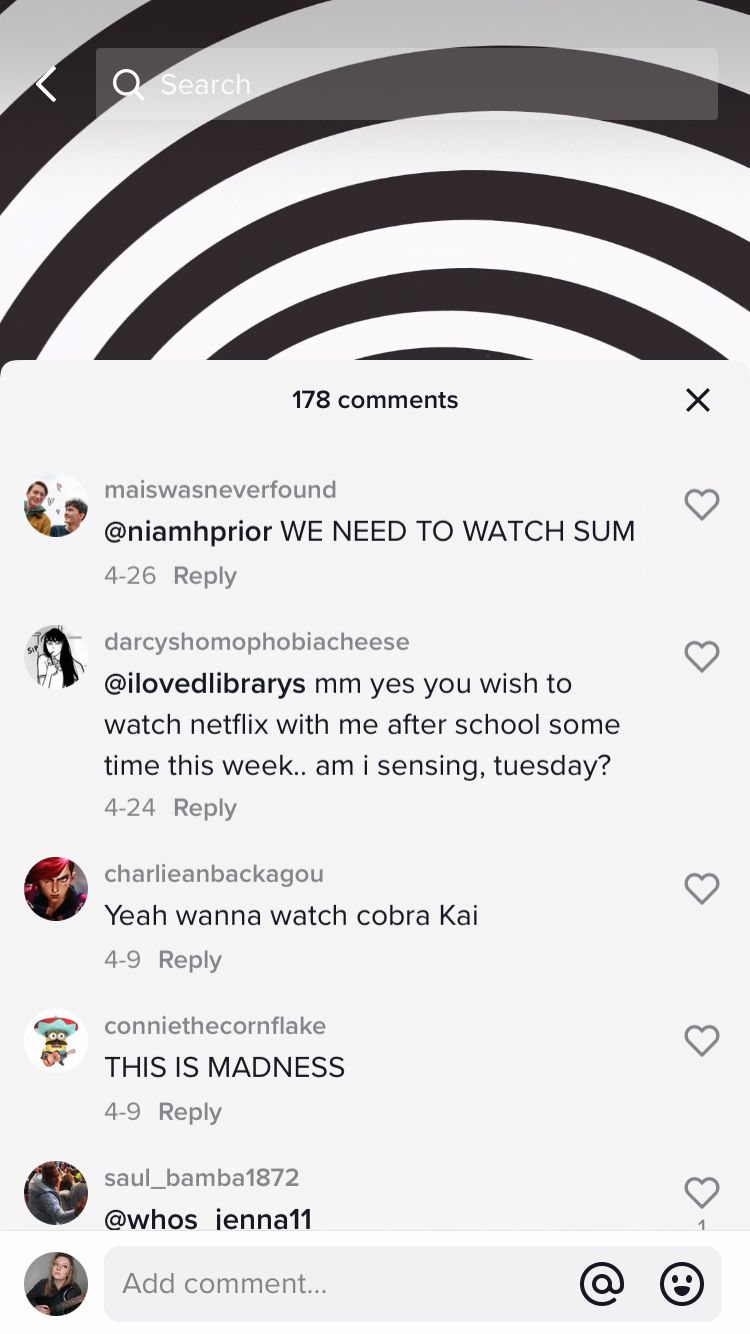The image size is (750, 1334).
Task: Click the Search field at top
Action: tap(407, 84)
